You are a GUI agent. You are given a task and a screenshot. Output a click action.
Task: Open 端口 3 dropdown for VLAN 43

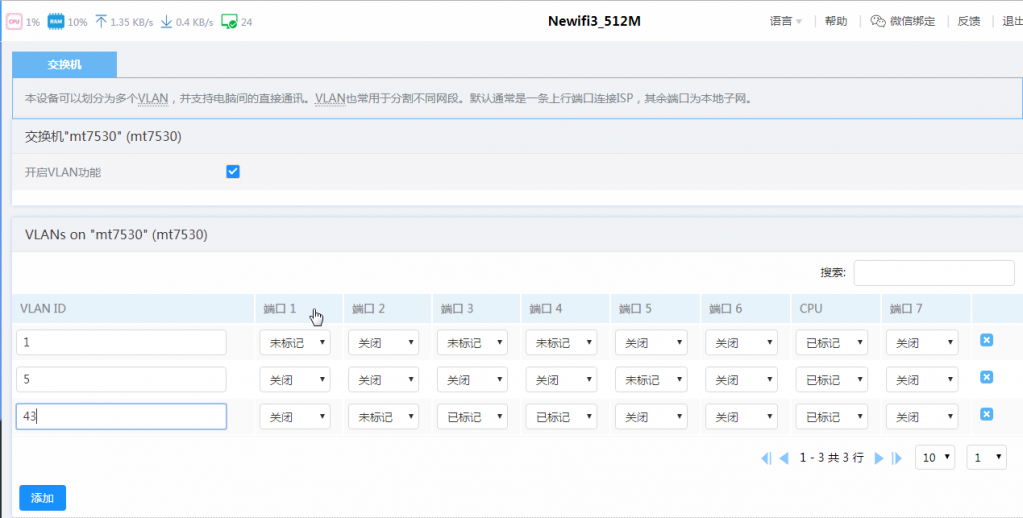472,416
